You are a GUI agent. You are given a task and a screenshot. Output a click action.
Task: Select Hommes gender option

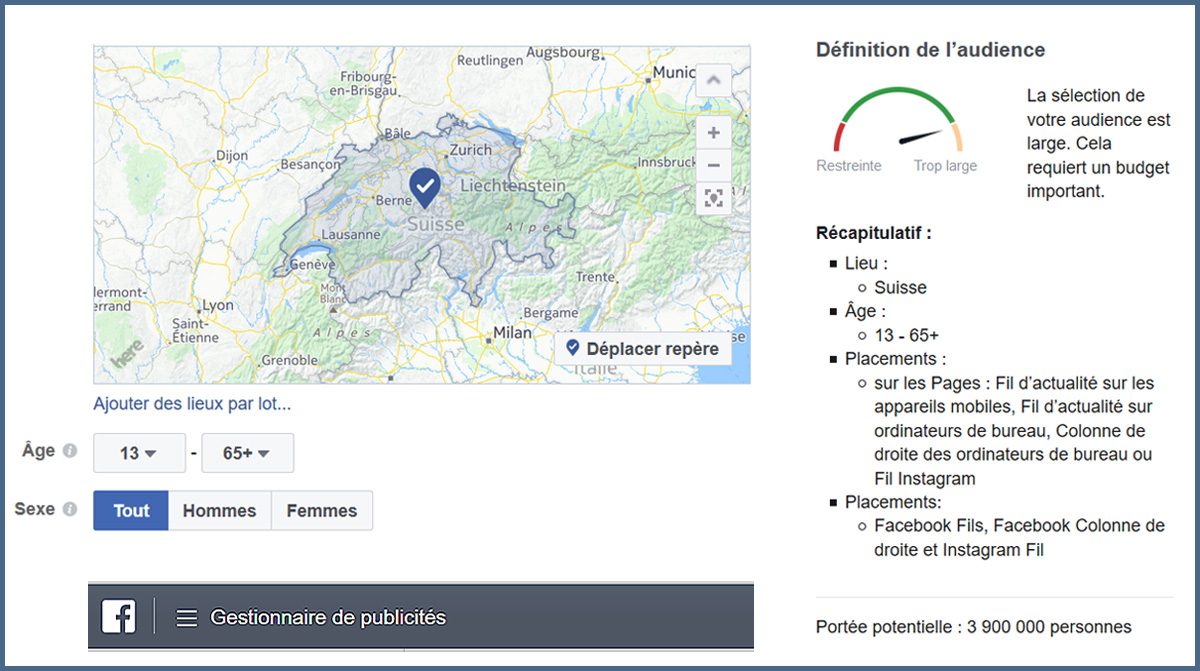click(x=220, y=510)
